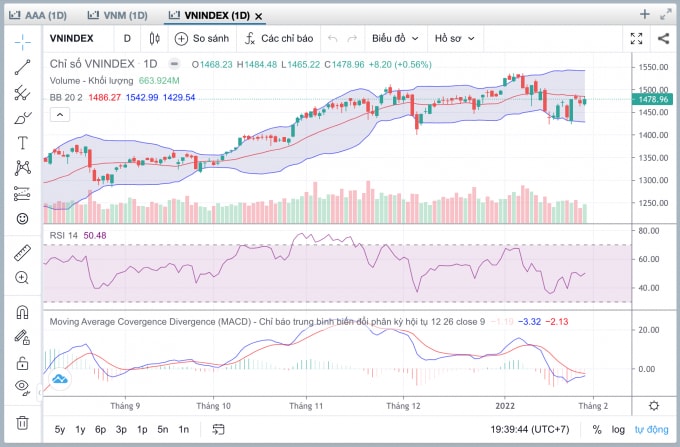The image size is (680, 447).
Task: Toggle stay in drawing mode pencil-lock
Action: (x=23, y=337)
